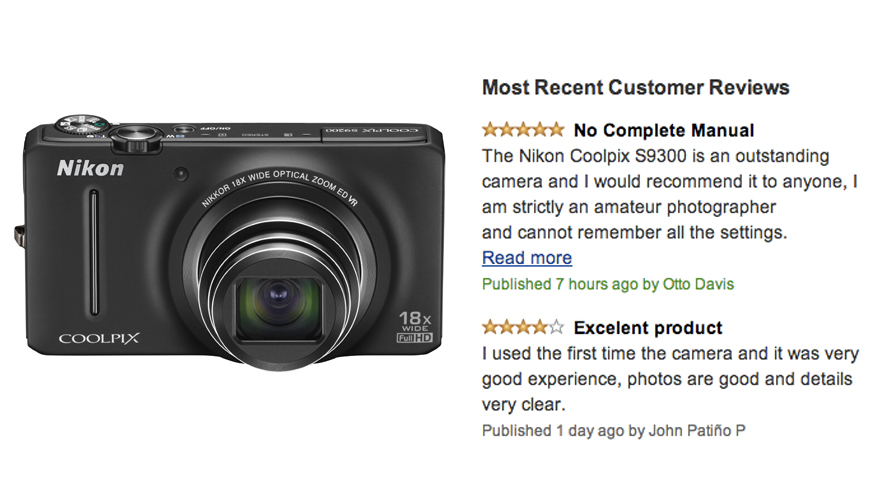This screenshot has height=500, width=889.
Task: Click the Most Recent Customer Reviews heading
Action: tap(635, 87)
